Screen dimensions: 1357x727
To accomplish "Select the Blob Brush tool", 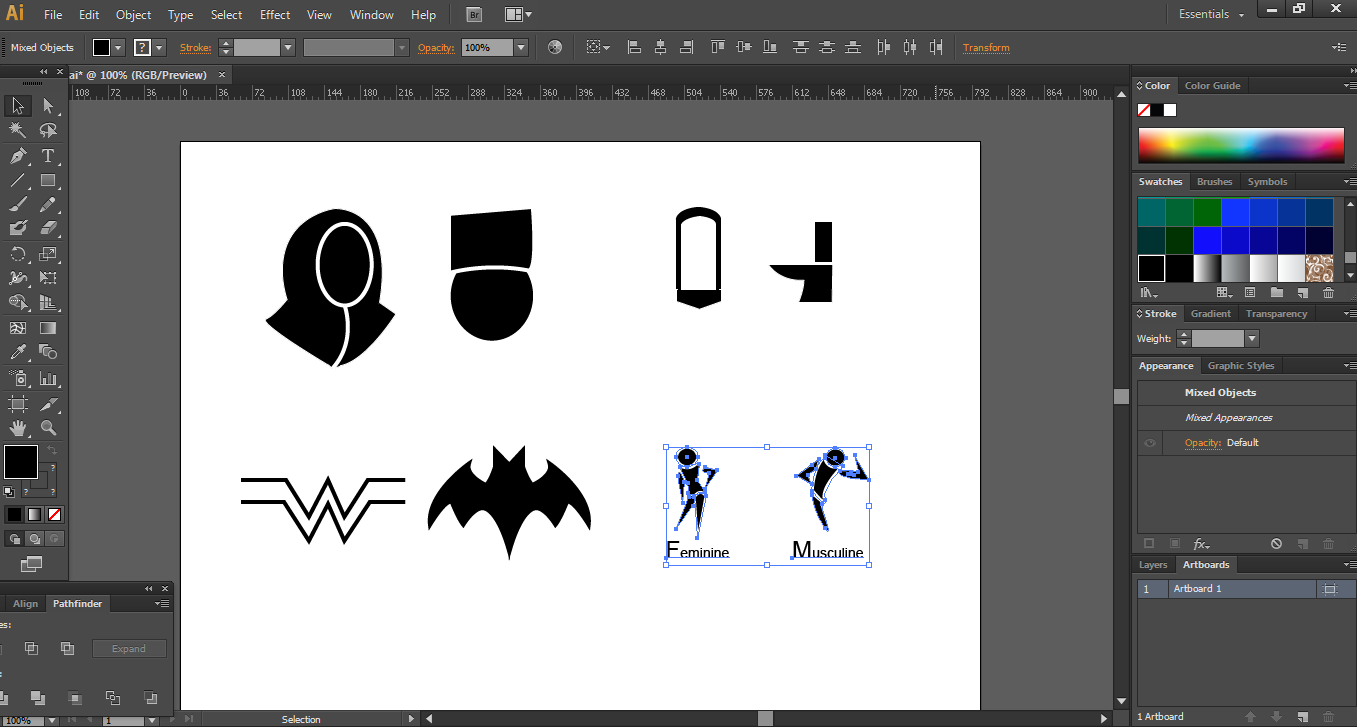I will coord(18,229).
